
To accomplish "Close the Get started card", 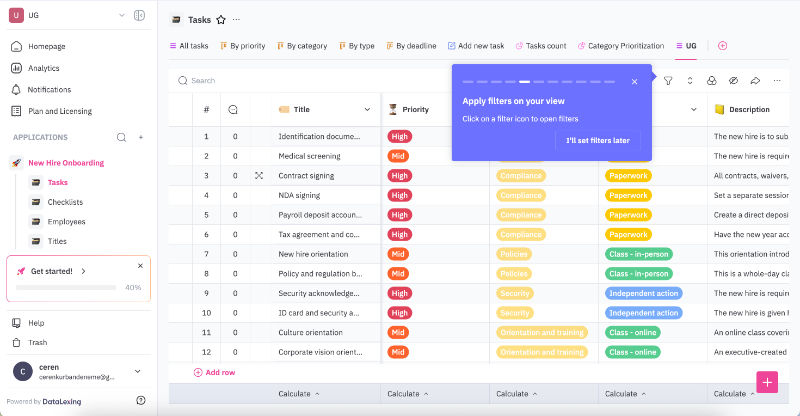I will (x=140, y=266).
